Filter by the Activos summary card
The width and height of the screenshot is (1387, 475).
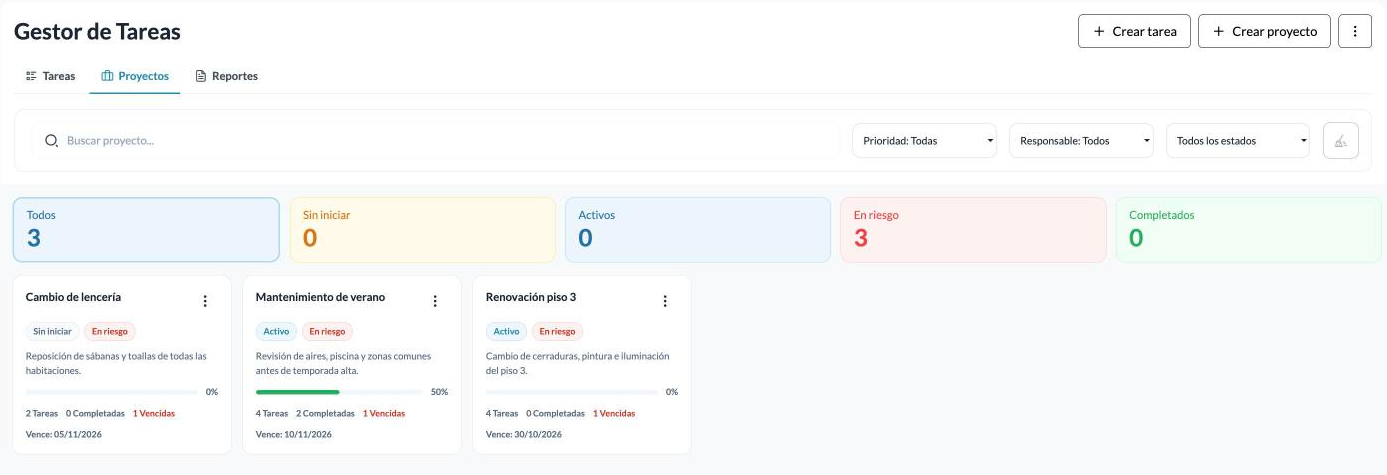click(x=698, y=230)
